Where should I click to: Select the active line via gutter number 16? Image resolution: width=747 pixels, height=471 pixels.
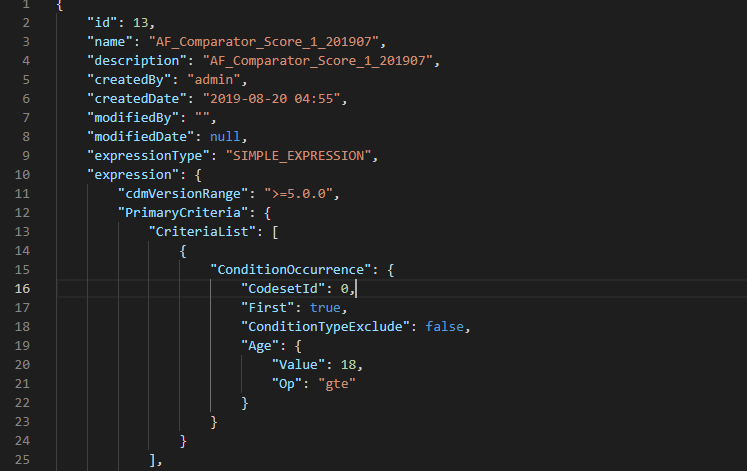22,289
